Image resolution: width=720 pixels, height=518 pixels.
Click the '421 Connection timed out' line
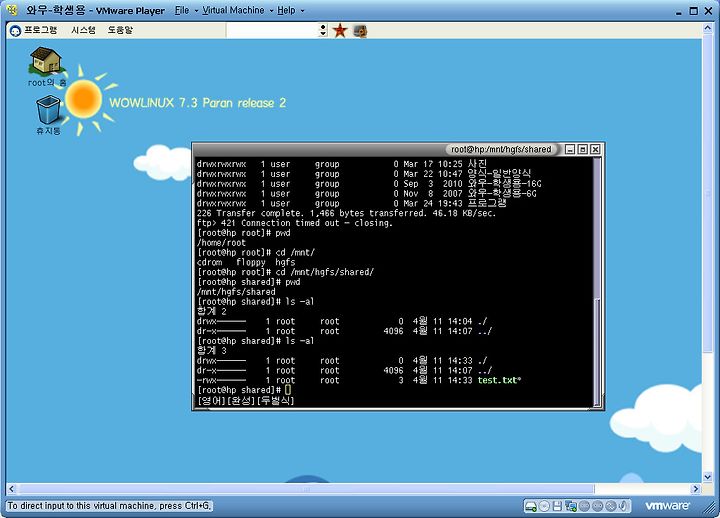coord(295,223)
